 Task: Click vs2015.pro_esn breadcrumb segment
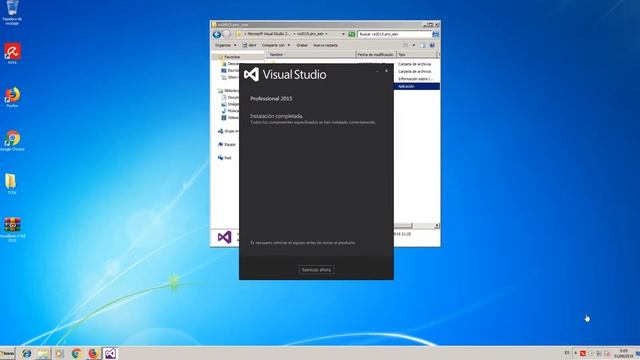point(310,34)
